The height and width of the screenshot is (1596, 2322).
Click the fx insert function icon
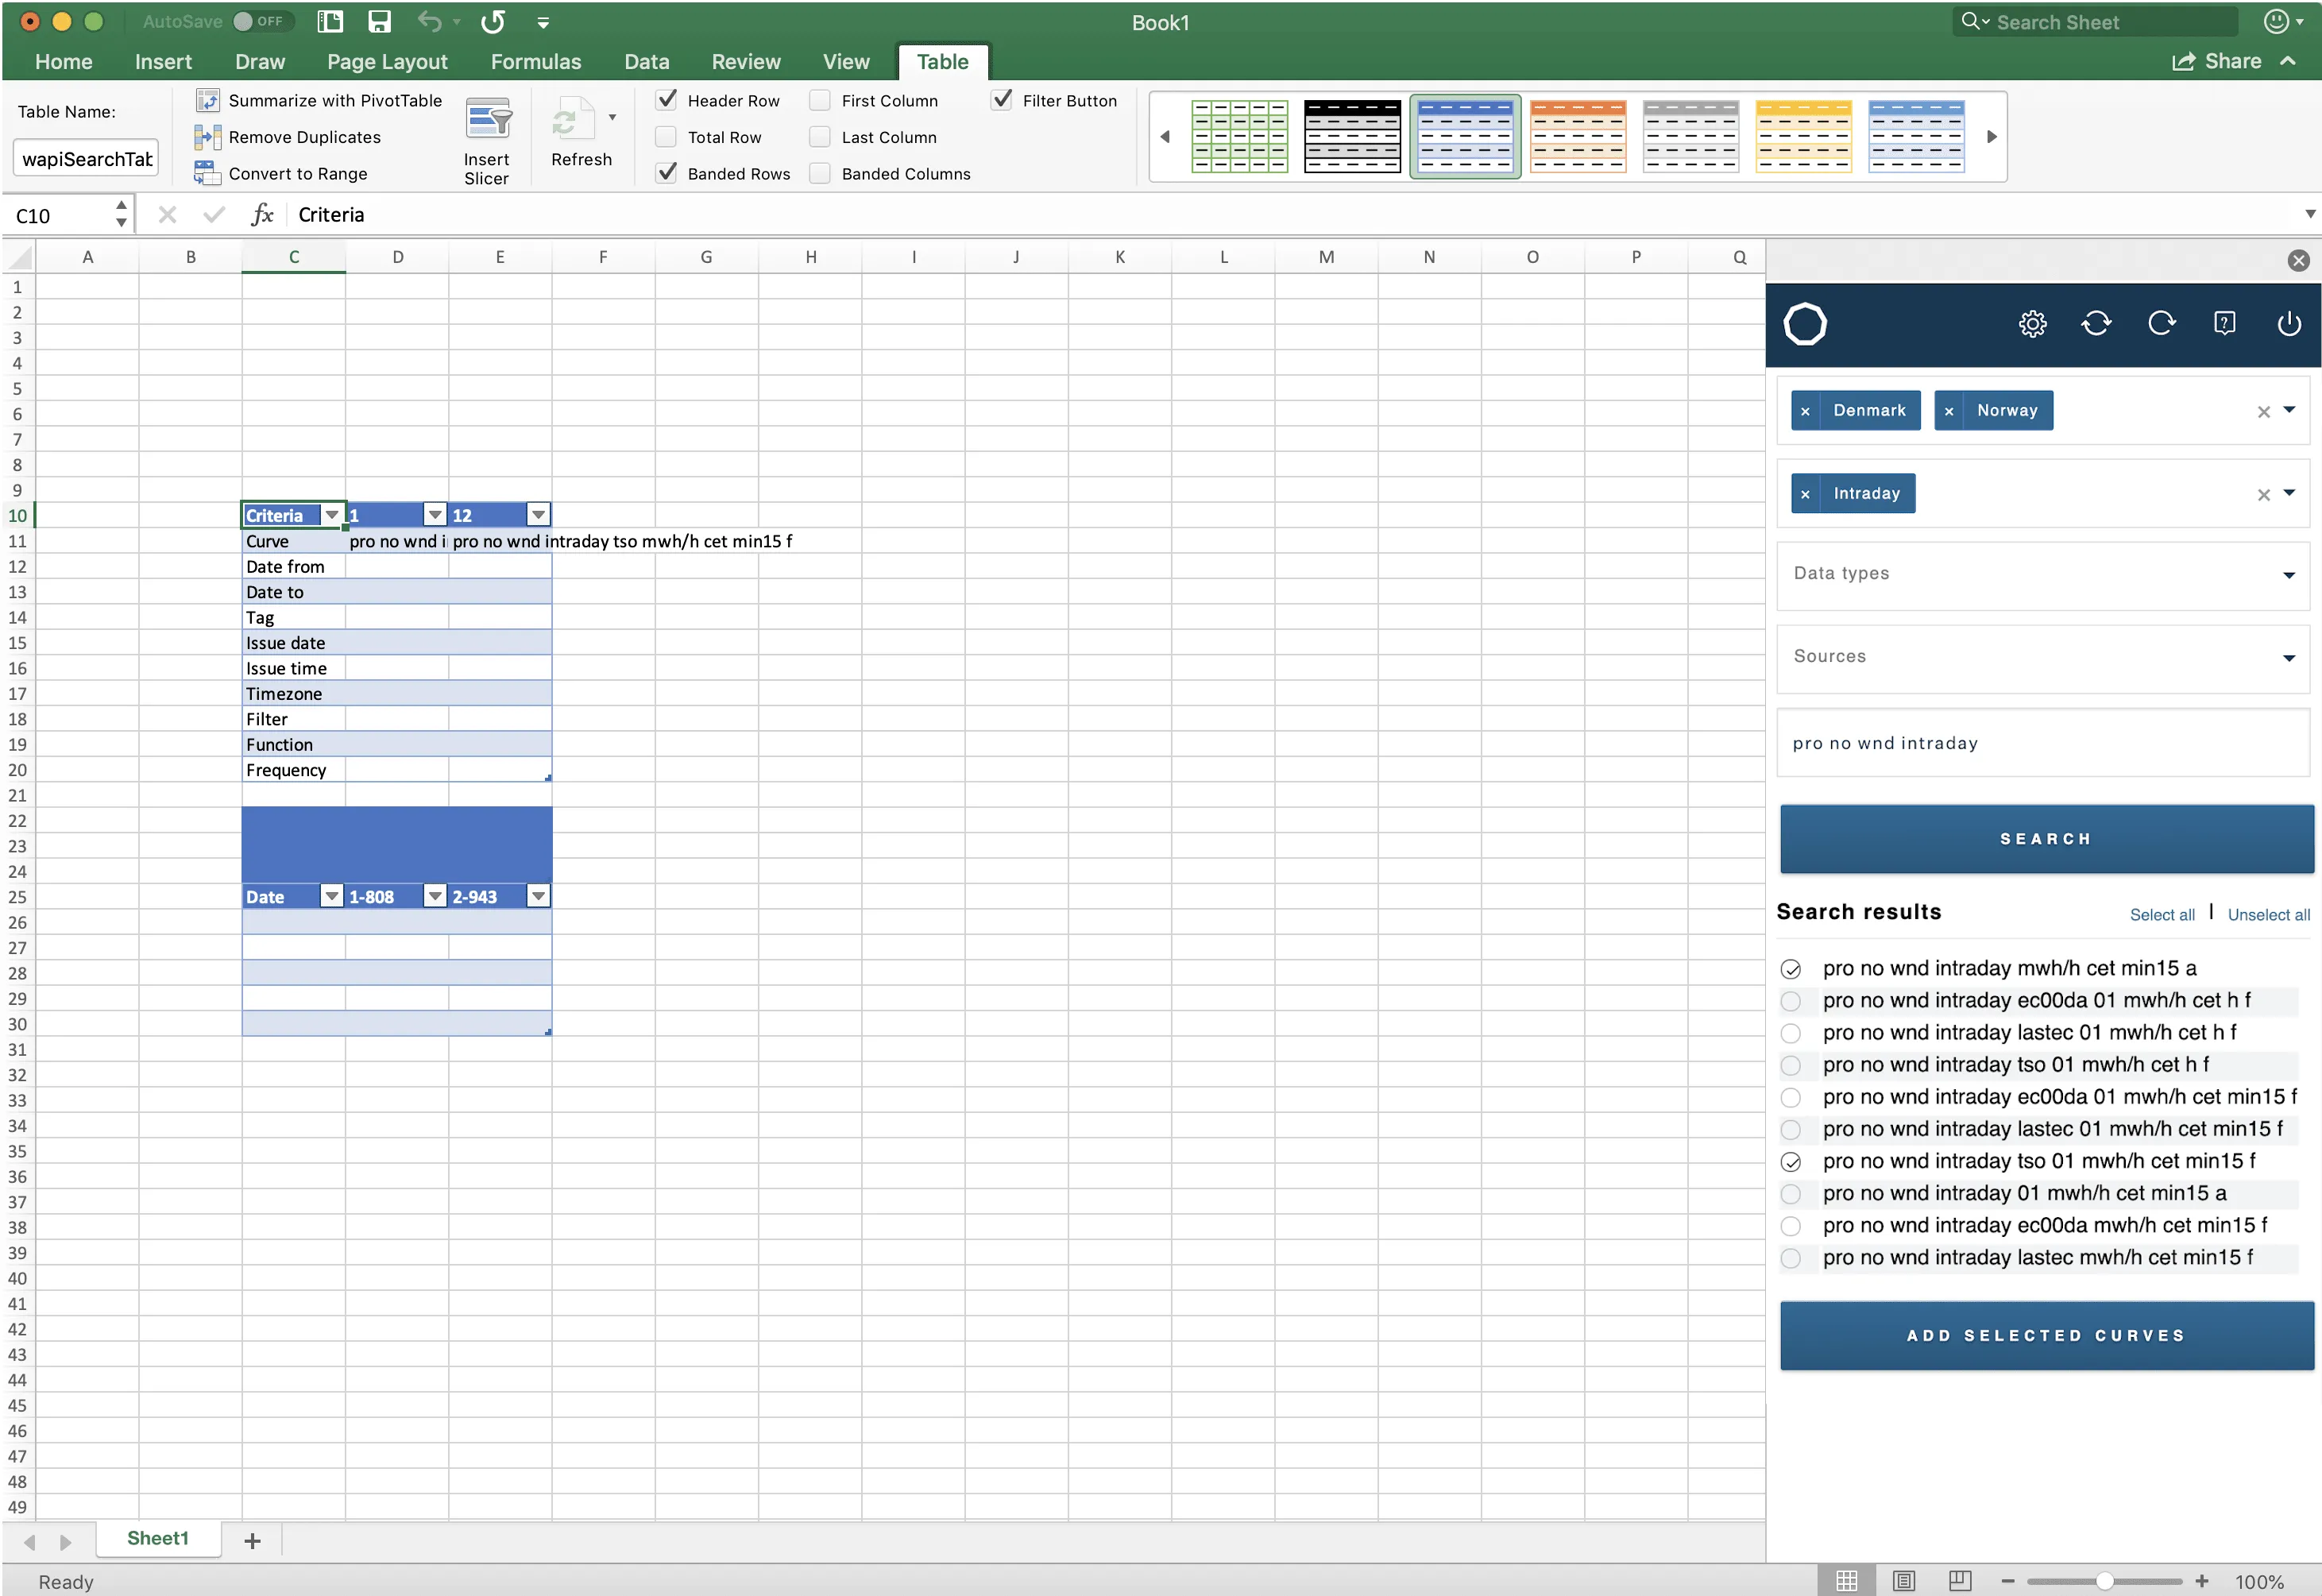[262, 214]
